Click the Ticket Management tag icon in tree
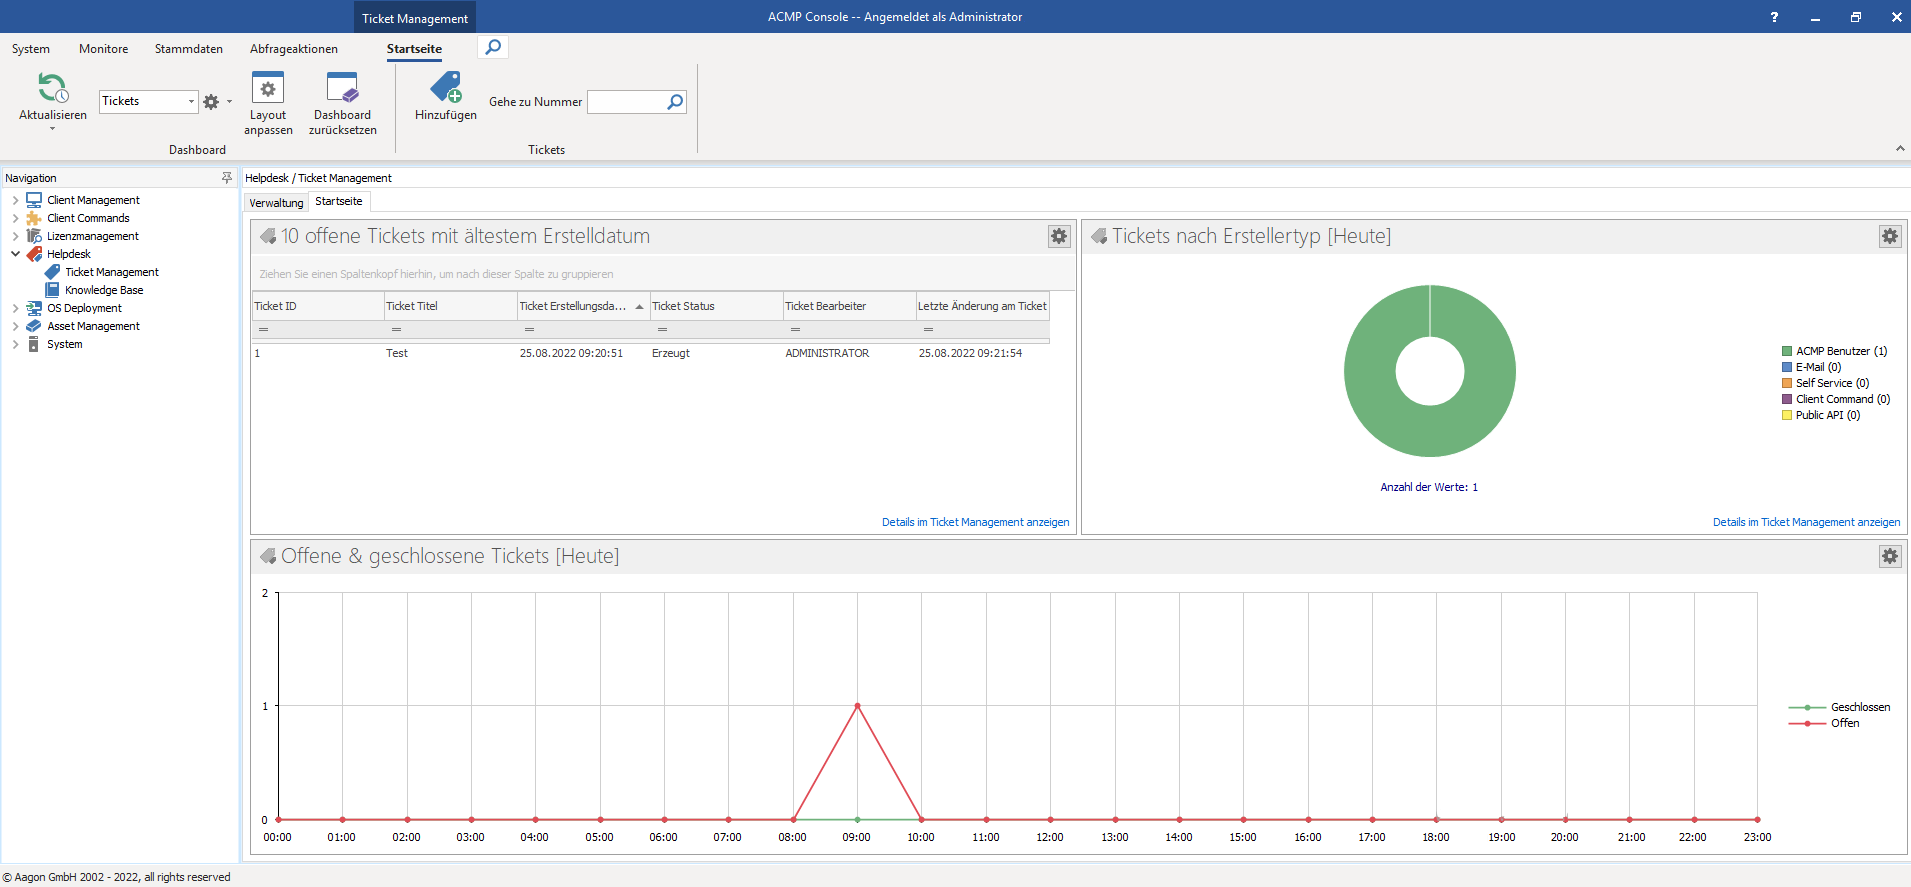 tap(52, 272)
